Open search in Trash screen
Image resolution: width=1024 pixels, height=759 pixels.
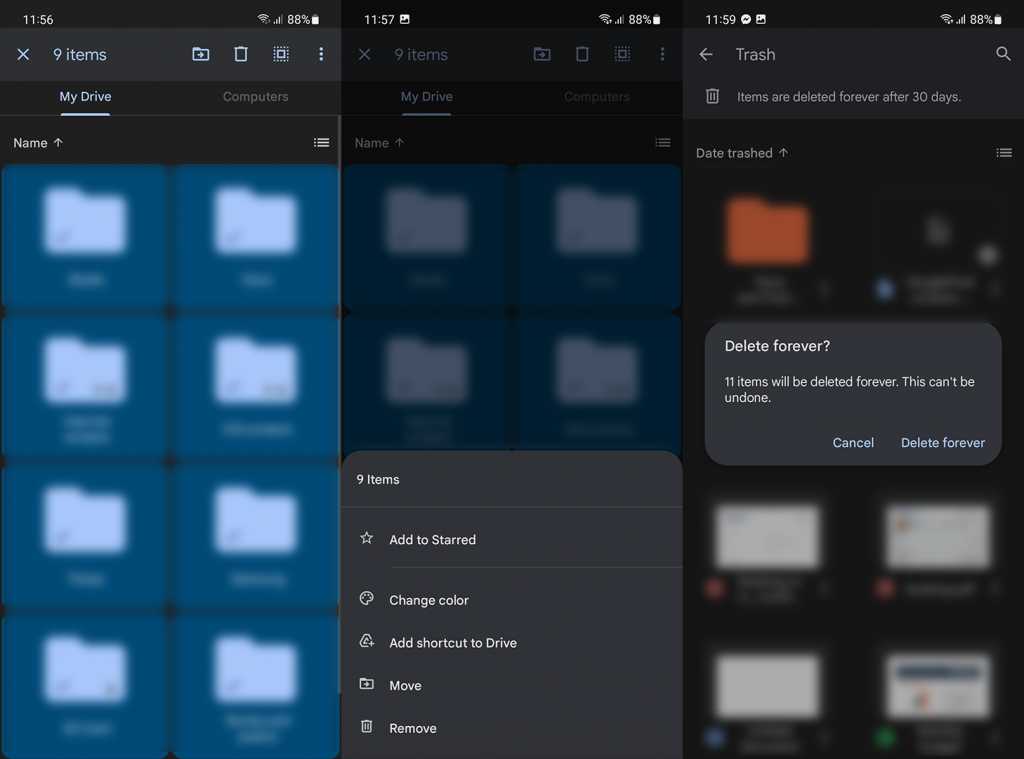click(1003, 54)
